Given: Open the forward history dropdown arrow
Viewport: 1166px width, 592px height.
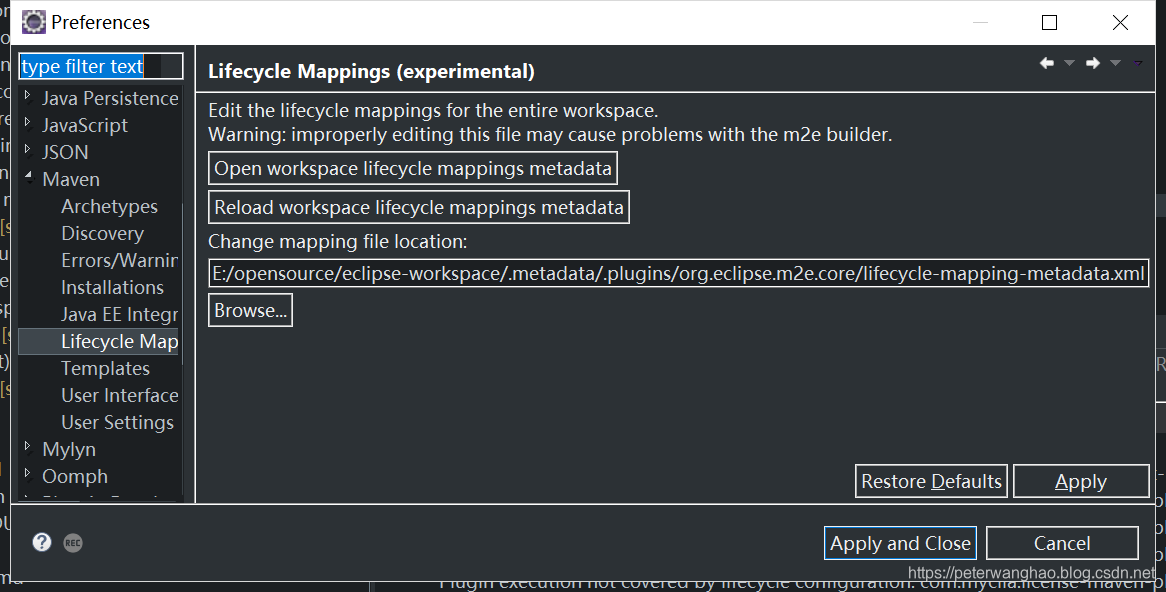Looking at the screenshot, I should click(x=1115, y=63).
